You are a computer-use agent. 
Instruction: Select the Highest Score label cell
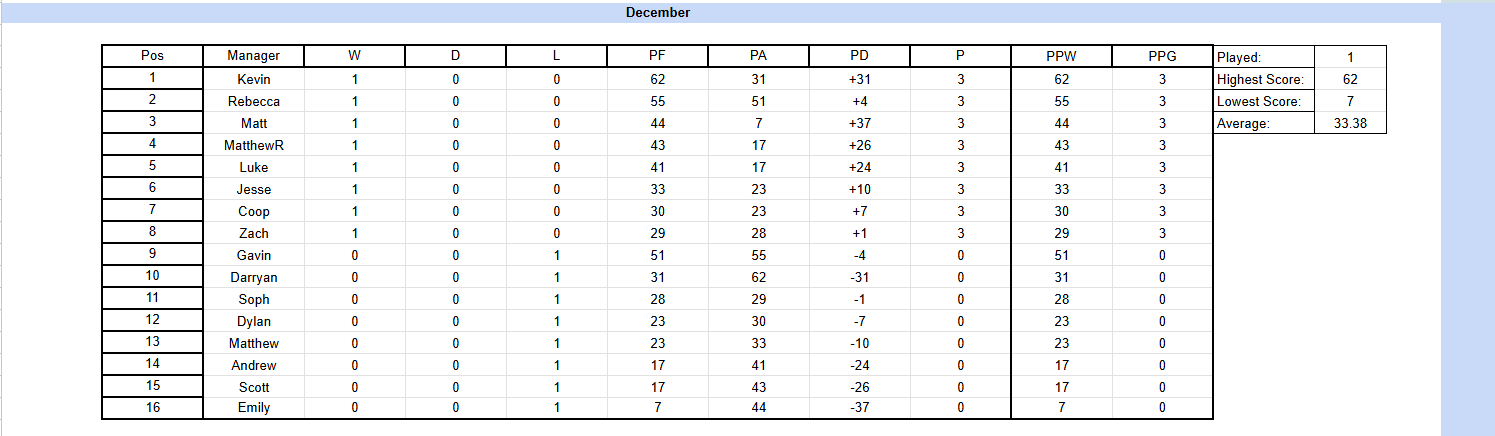tap(1264, 79)
